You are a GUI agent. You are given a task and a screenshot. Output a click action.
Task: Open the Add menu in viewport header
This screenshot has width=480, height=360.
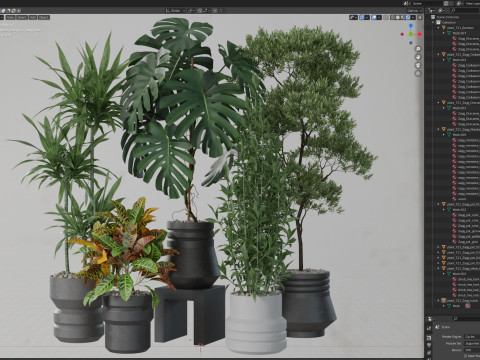(x=33, y=17)
